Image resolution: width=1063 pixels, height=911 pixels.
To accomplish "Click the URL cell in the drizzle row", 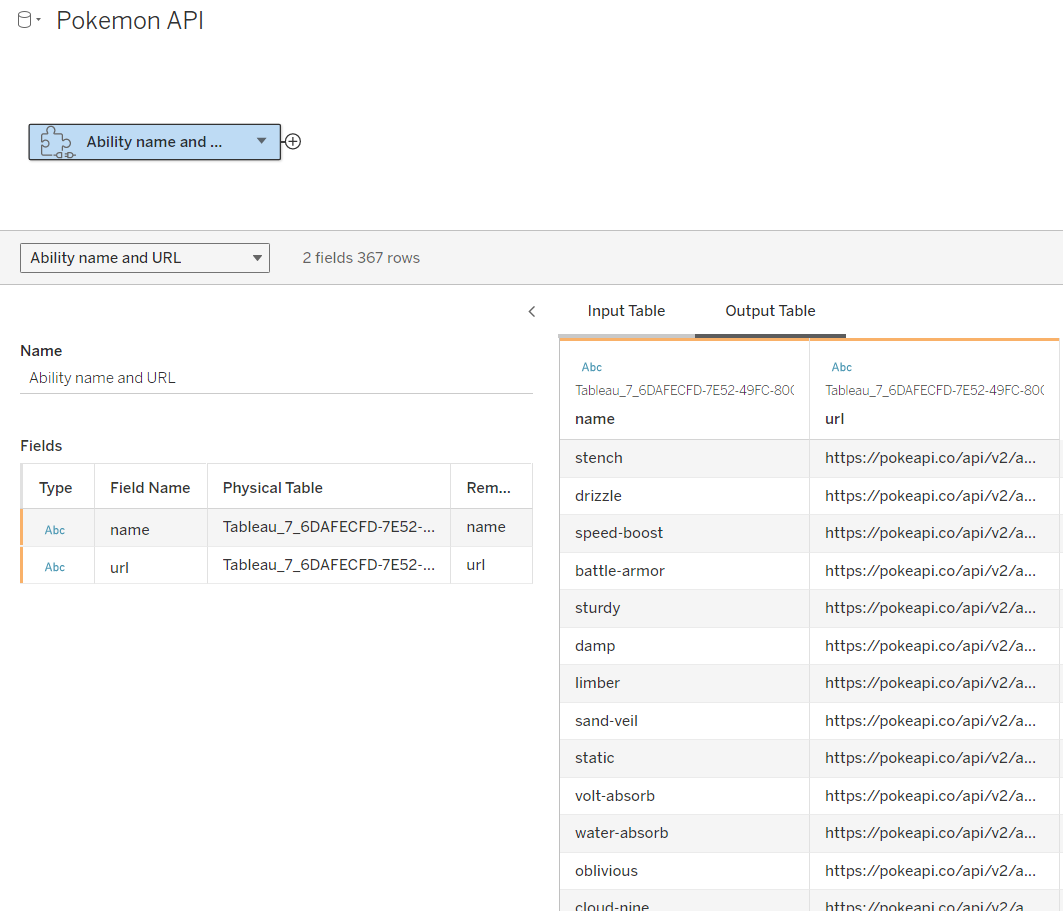I will pos(934,496).
